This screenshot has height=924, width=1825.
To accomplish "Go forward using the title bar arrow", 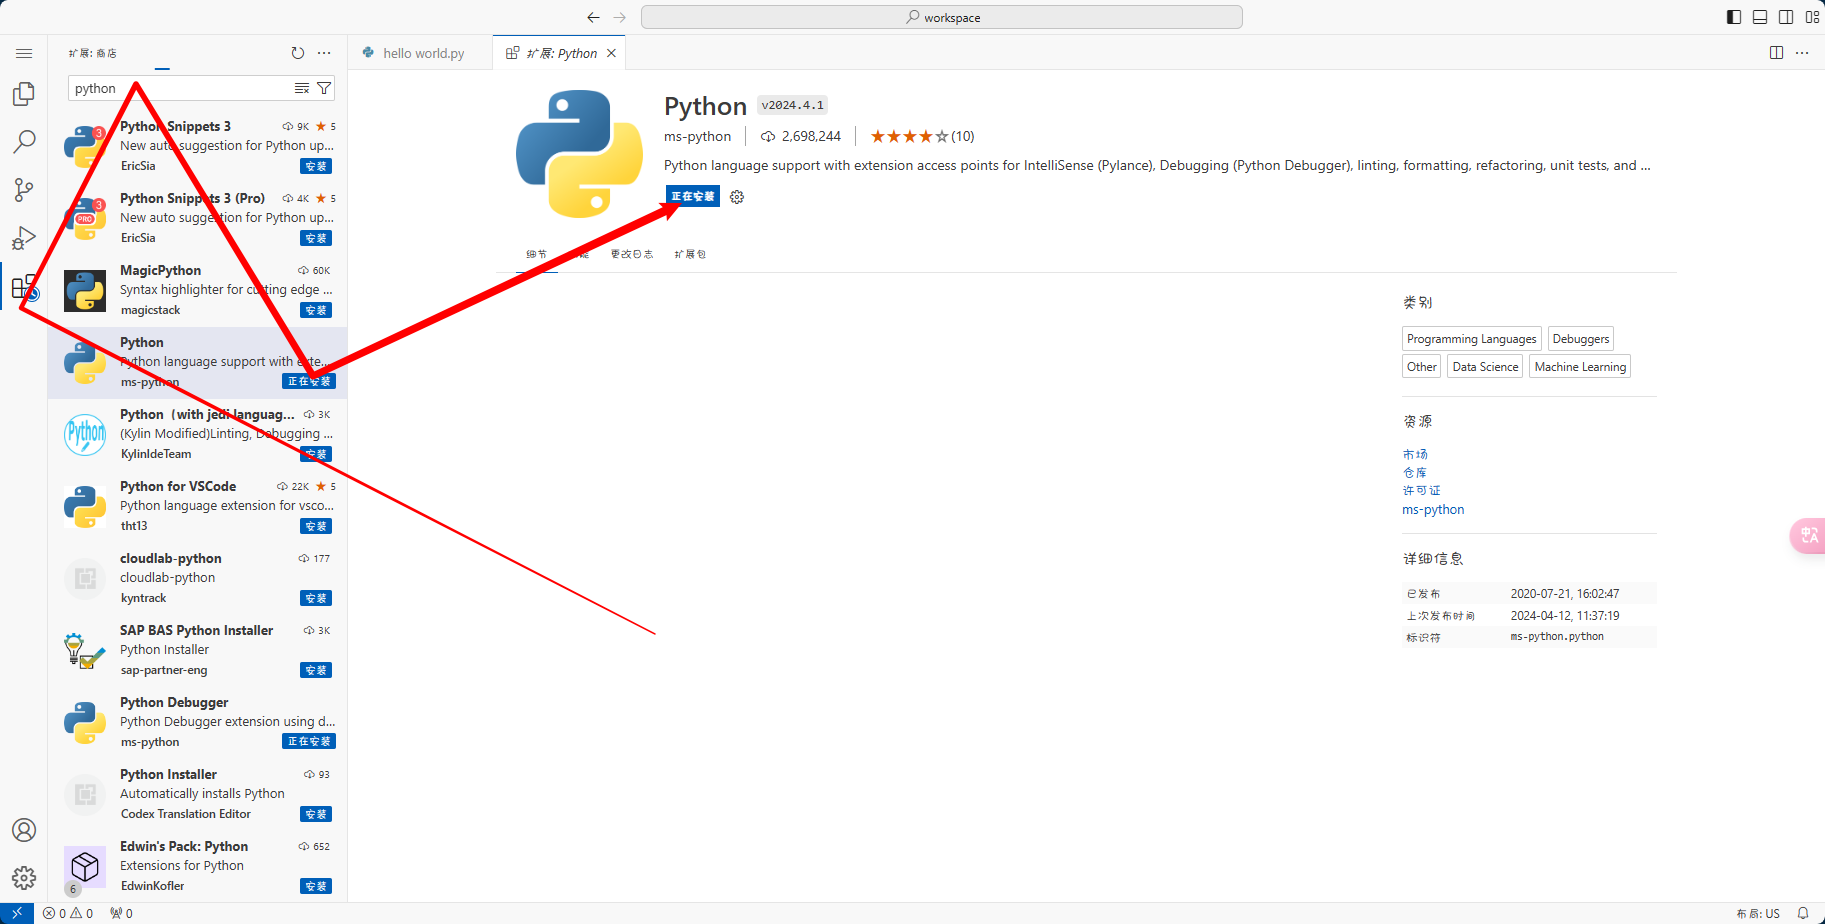I will coord(620,17).
